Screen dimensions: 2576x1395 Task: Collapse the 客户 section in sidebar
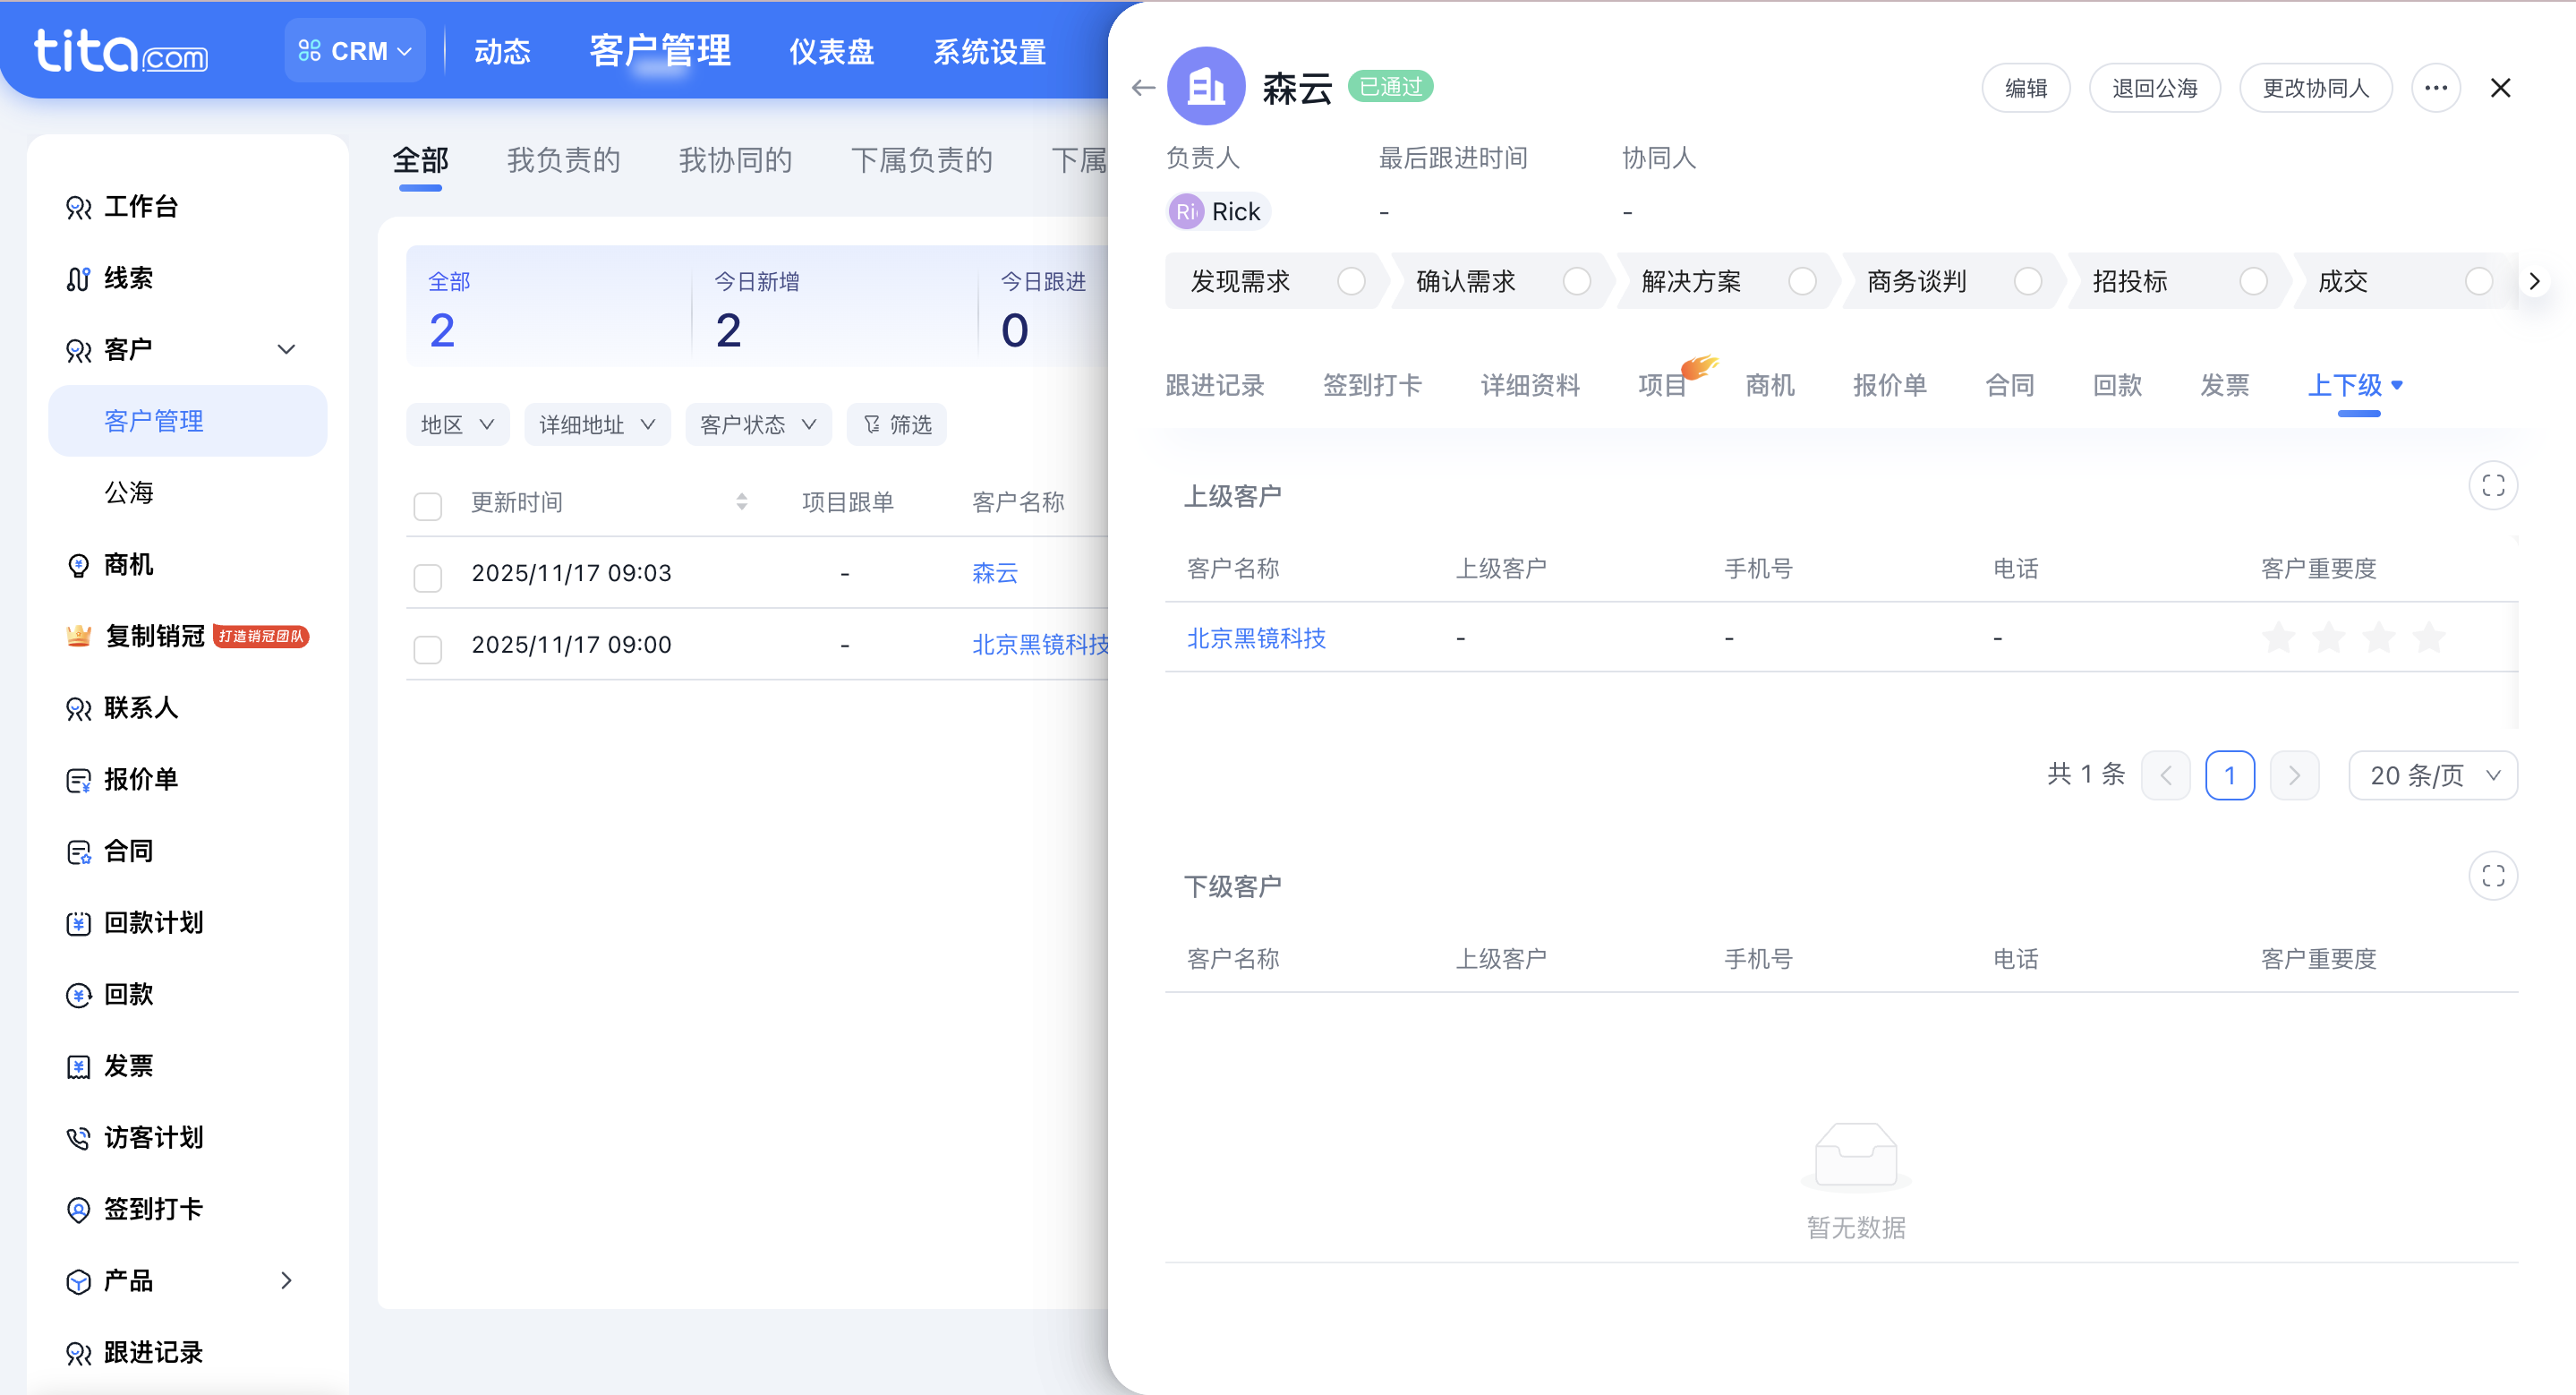286,349
